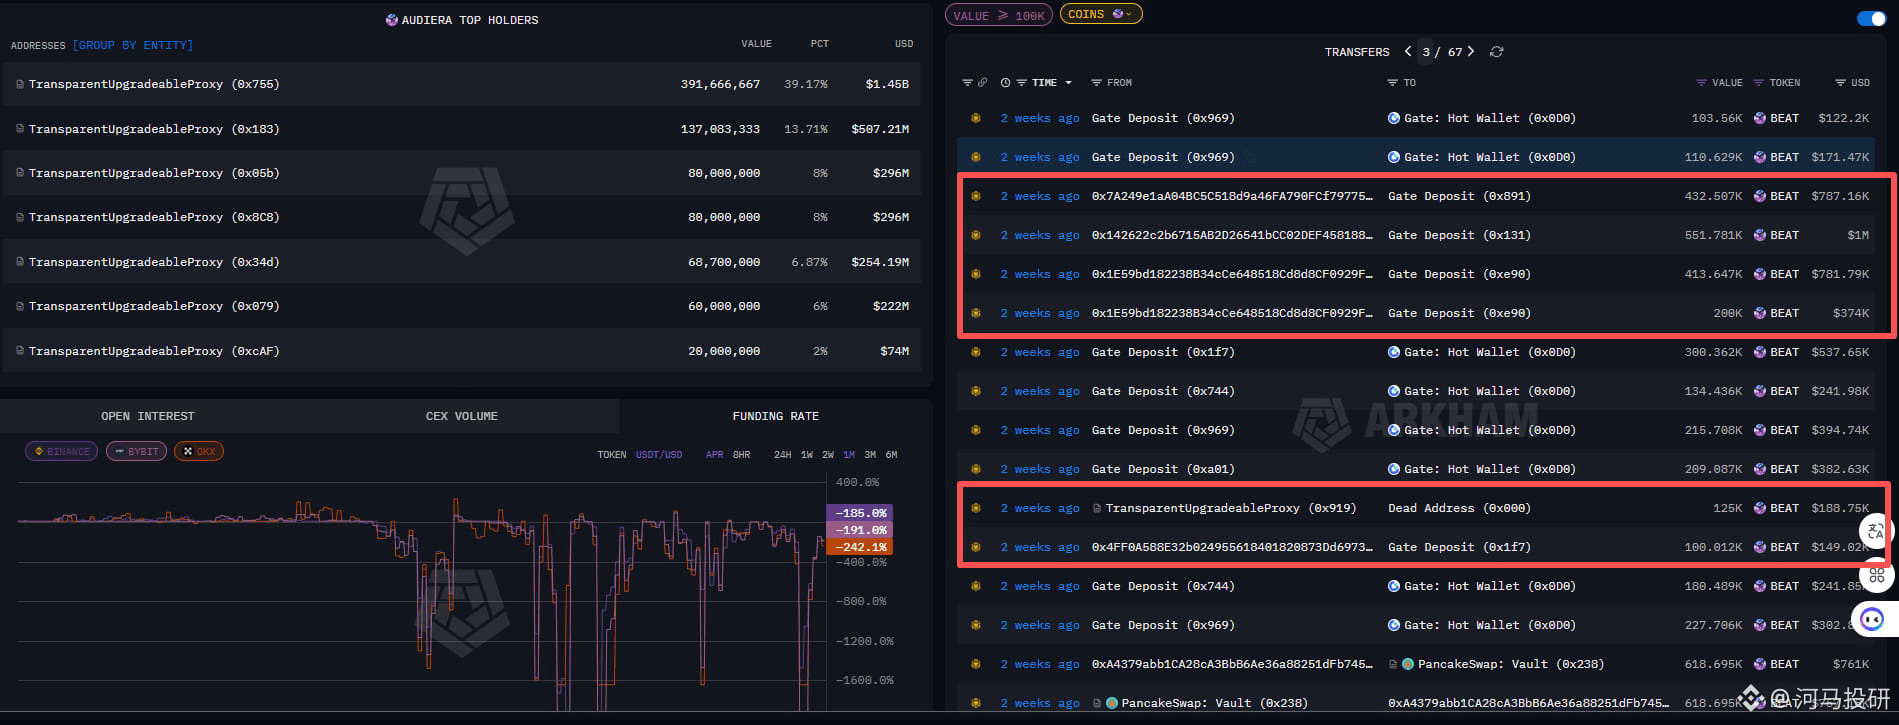
Task: Open TransparentUpgradeableProxy (0x34d) holder
Action: (x=154, y=262)
